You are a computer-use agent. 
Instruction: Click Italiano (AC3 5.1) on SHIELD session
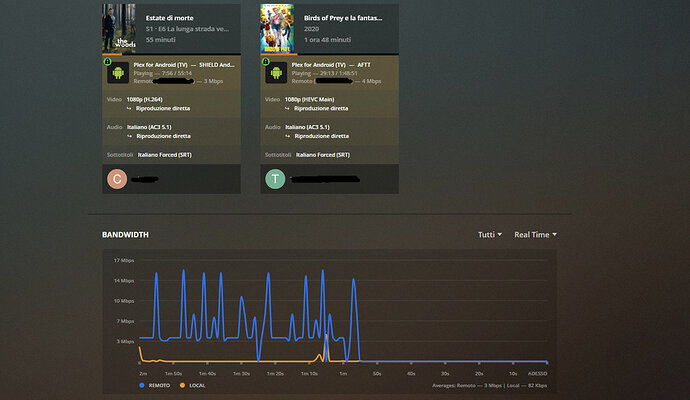coord(149,127)
